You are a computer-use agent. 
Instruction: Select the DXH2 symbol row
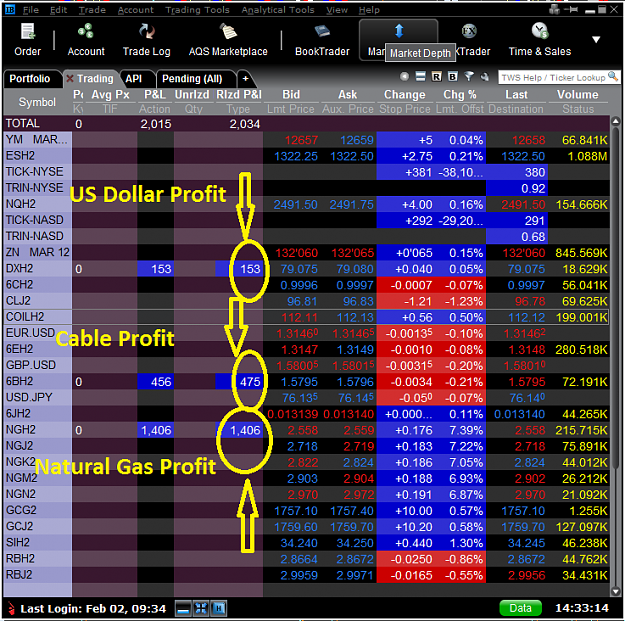click(306, 269)
